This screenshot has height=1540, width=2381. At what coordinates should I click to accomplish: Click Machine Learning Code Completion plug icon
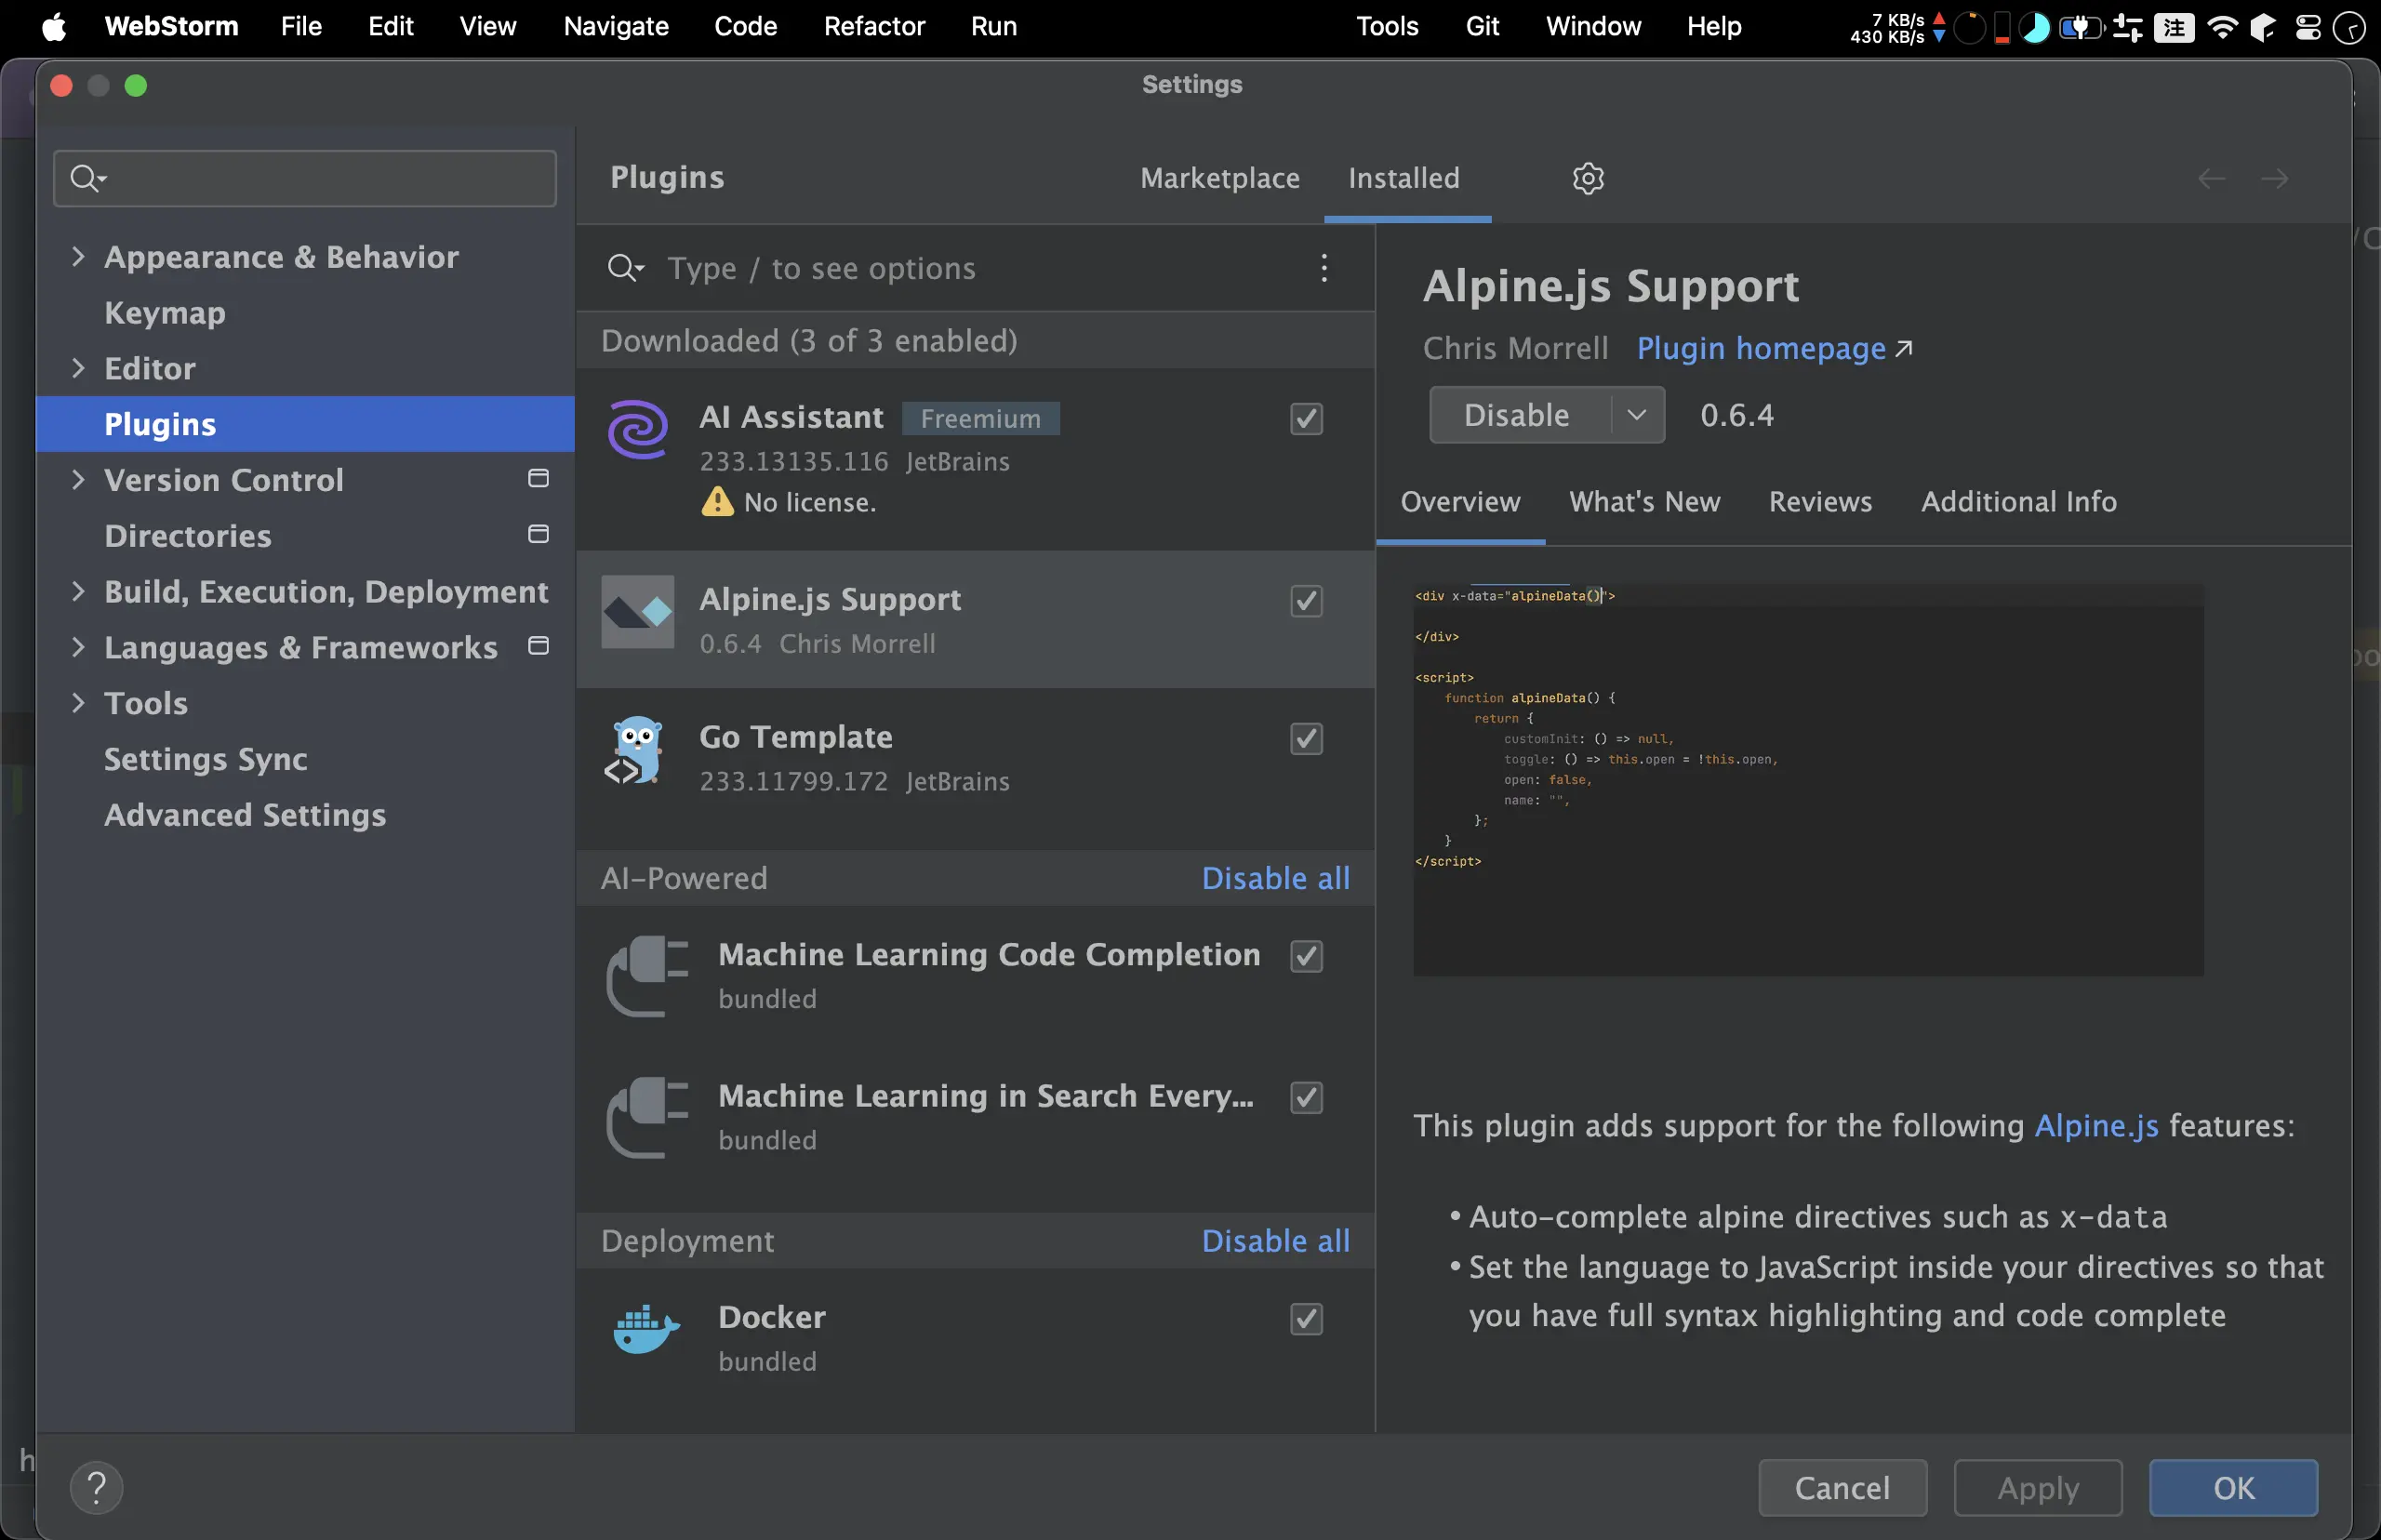click(647, 975)
